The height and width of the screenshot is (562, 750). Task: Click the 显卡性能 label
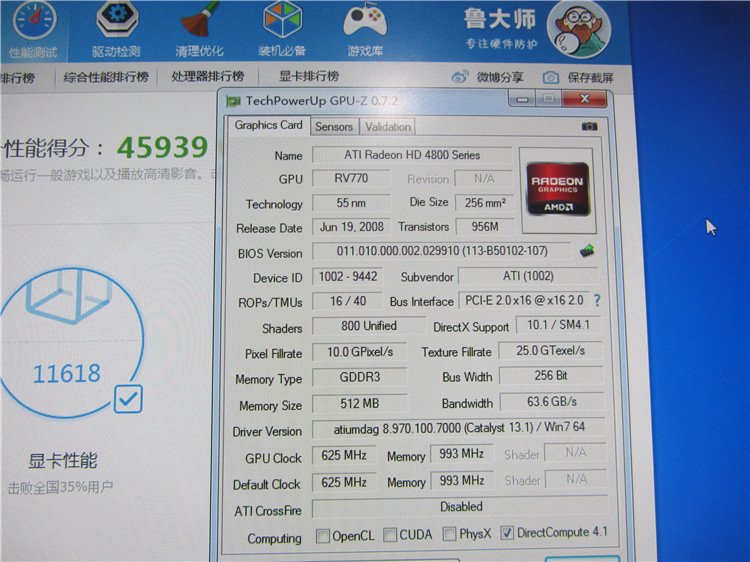[x=63, y=461]
